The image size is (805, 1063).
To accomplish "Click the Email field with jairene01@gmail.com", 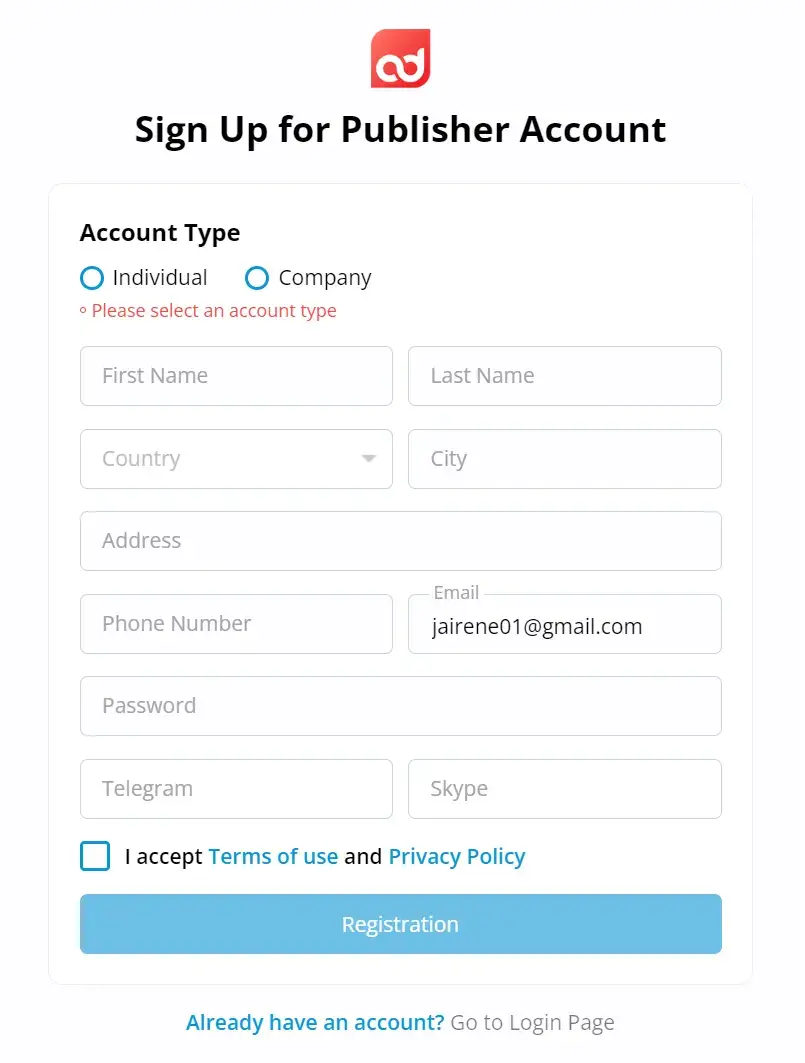I will point(564,626).
